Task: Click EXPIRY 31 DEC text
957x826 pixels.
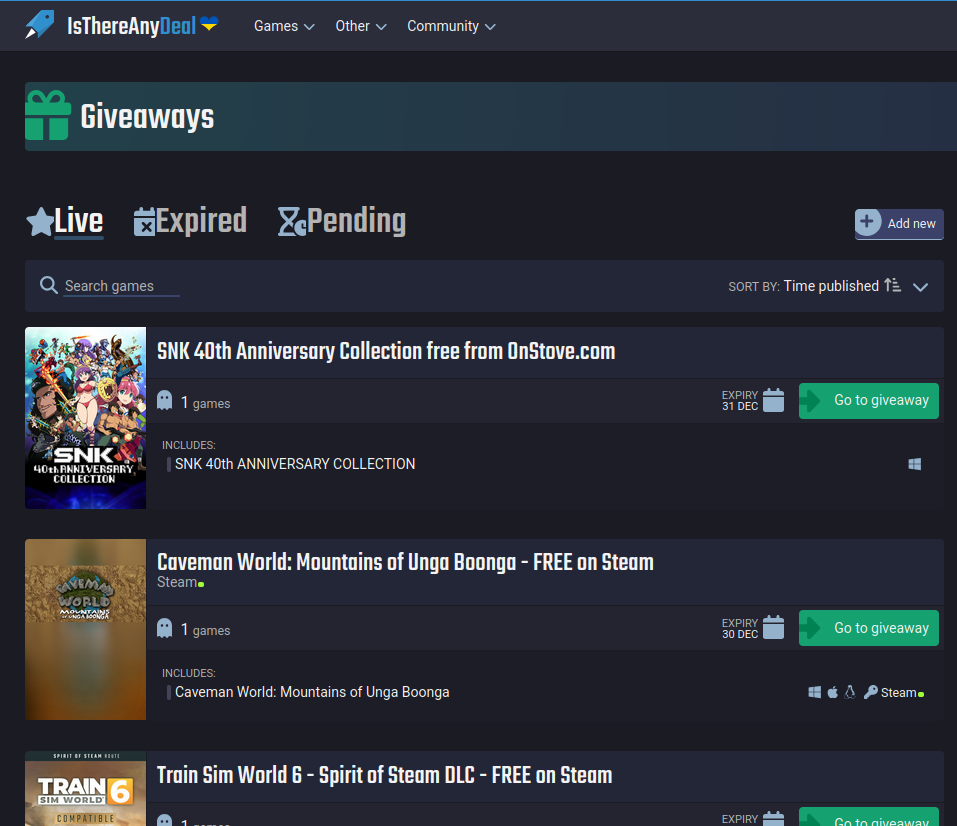Action: point(740,400)
